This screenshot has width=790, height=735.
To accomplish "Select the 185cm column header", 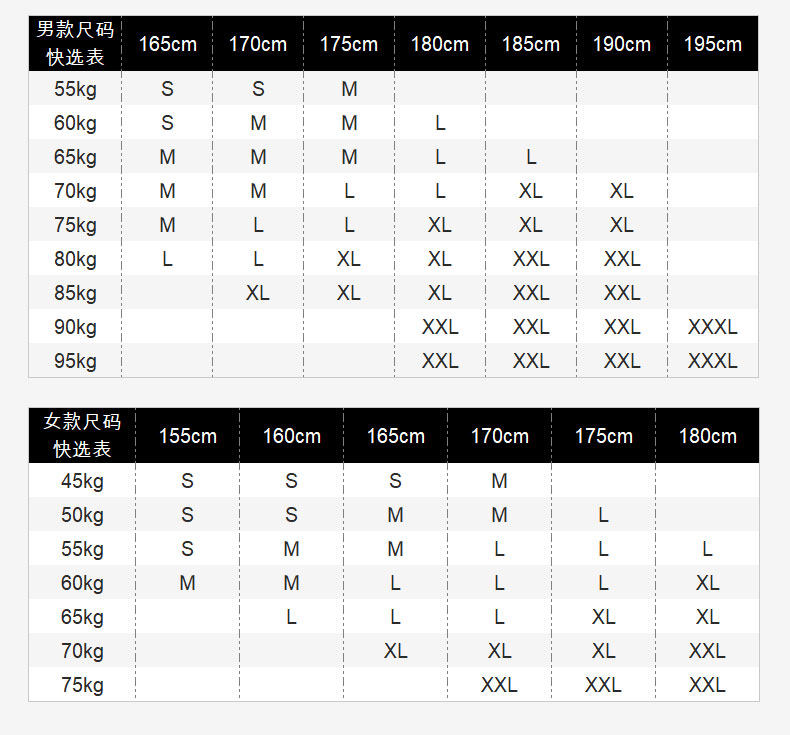I will tap(531, 44).
